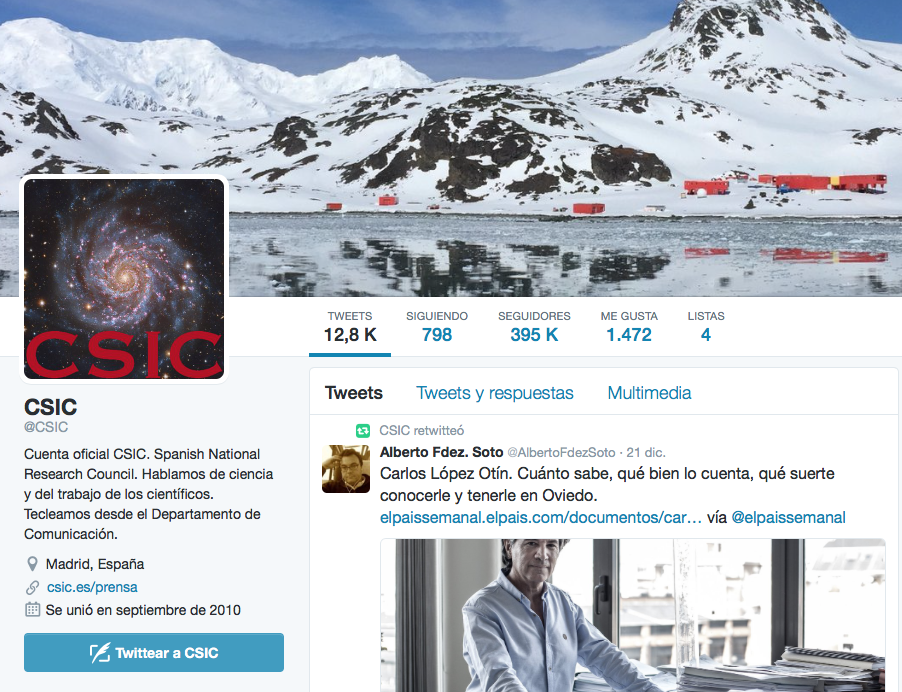The width and height of the screenshot is (902, 692).
Task: Click the Twittear a CSIC button
Action: tap(154, 652)
